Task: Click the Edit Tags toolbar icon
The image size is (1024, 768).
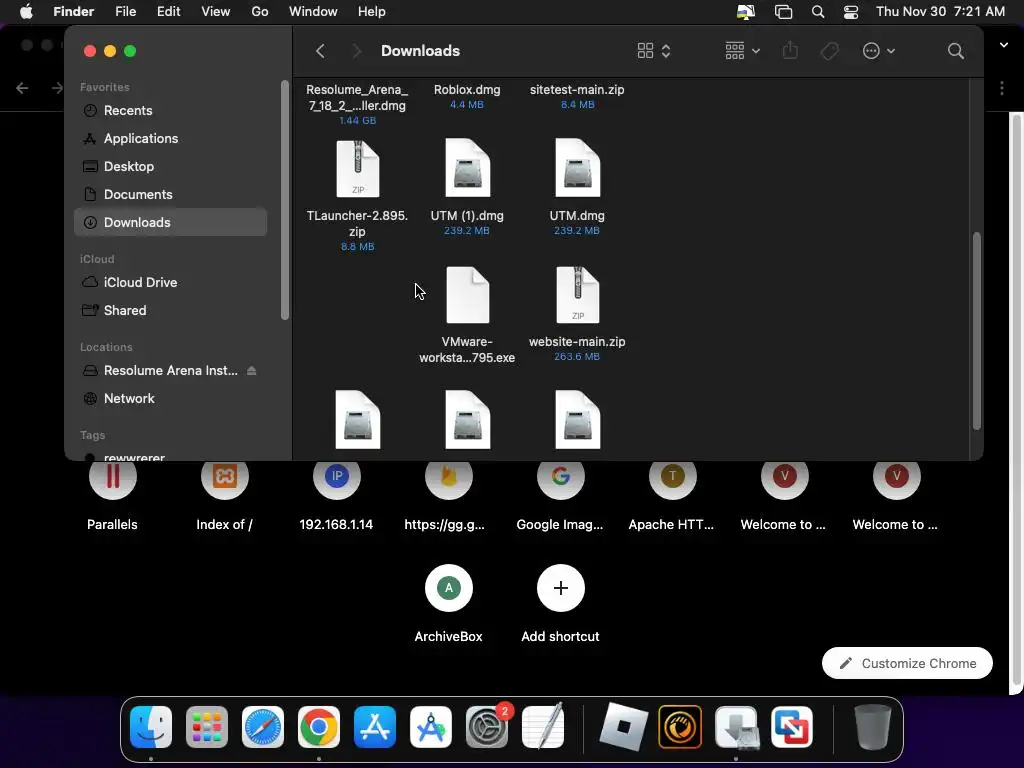Action: [x=829, y=51]
